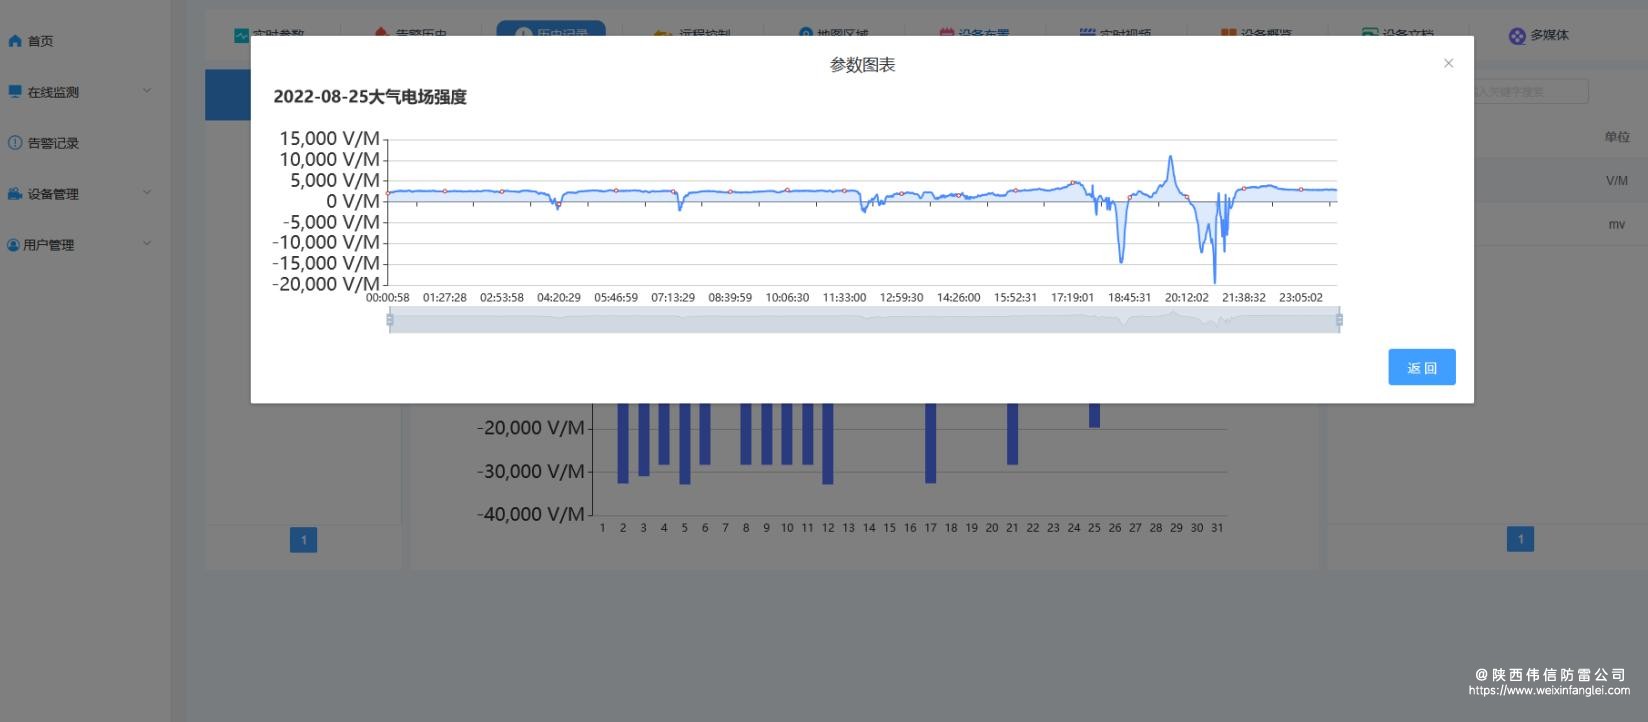Select the V/M unit cell
Viewport: 1648px width, 722px height.
(1616, 181)
